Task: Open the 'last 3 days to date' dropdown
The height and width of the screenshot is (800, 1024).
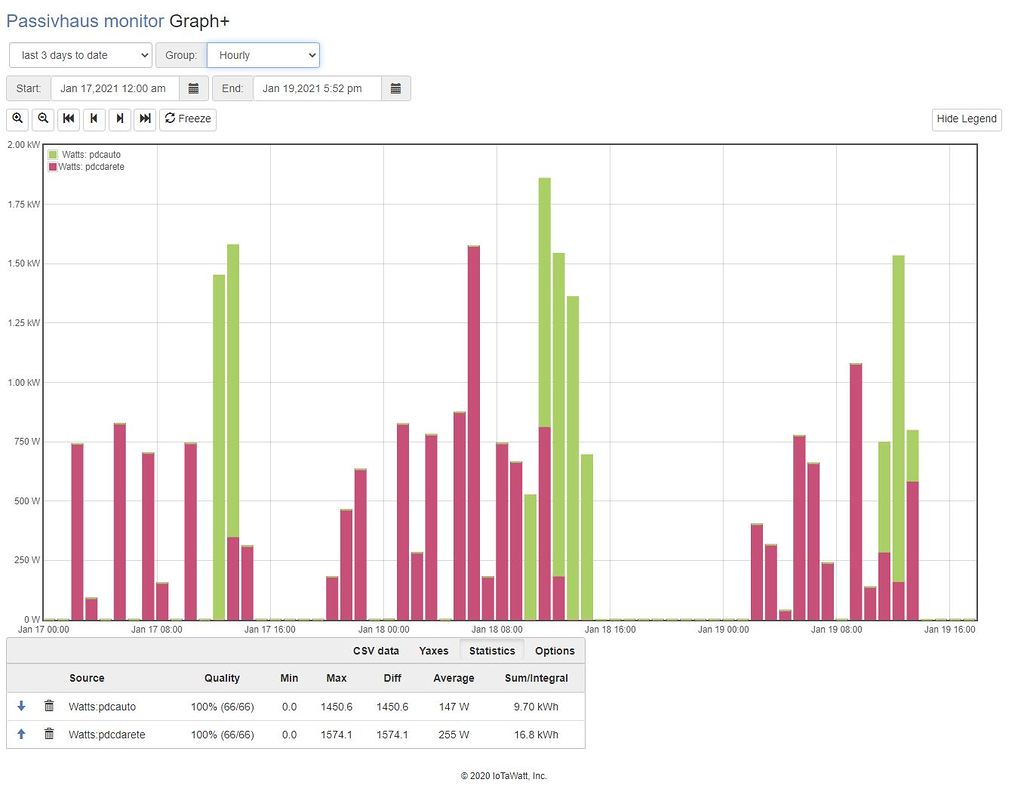Action: click(x=80, y=55)
